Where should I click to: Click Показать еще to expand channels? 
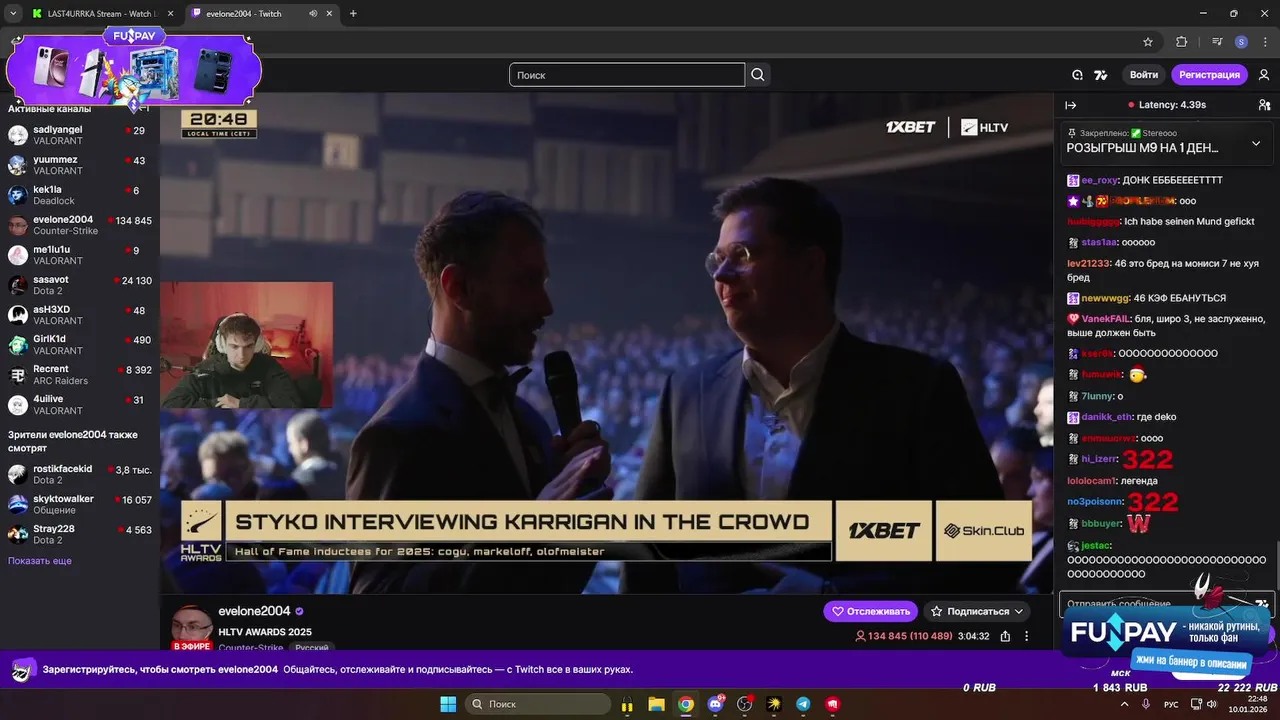[x=40, y=561]
